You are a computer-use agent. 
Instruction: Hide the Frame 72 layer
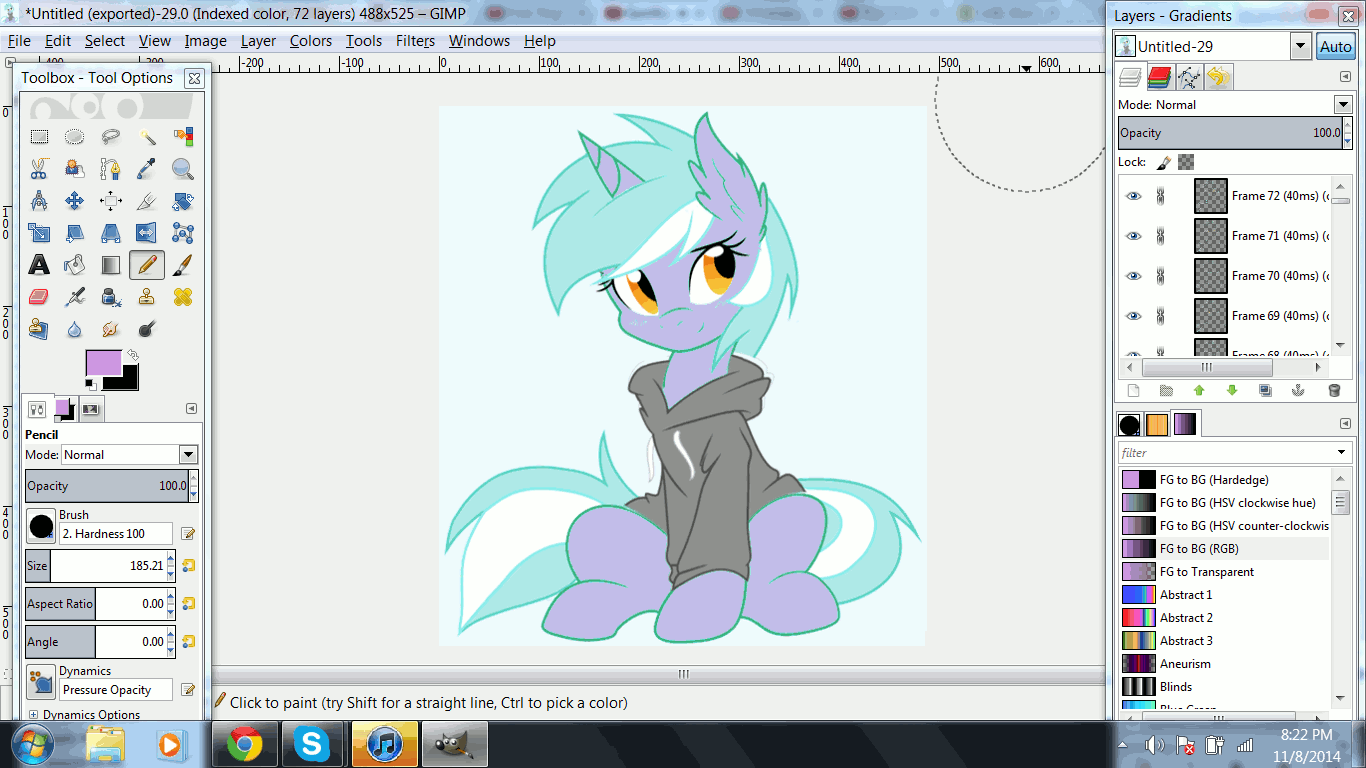point(1133,196)
